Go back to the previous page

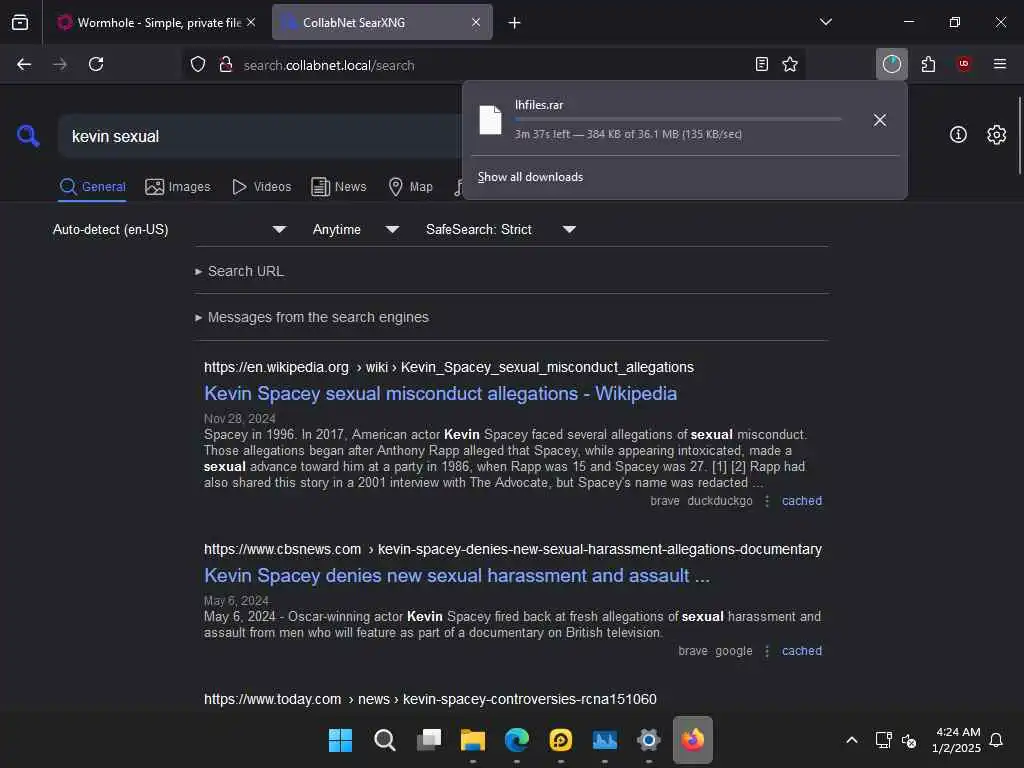tap(24, 64)
